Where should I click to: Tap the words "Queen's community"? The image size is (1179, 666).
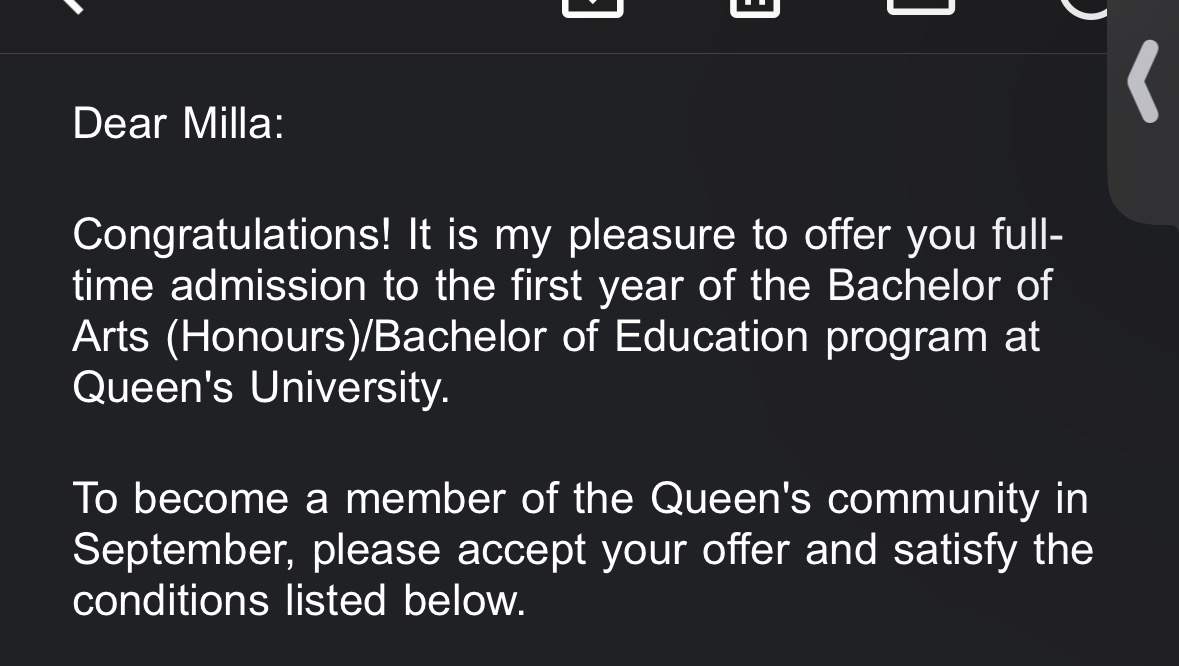[845, 500]
